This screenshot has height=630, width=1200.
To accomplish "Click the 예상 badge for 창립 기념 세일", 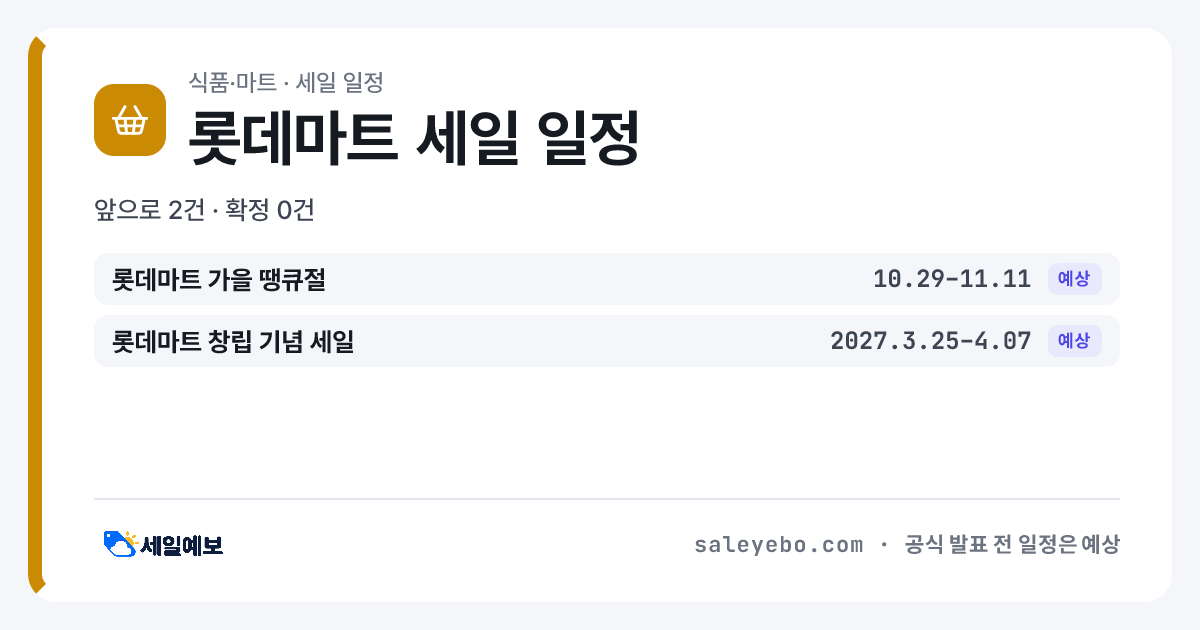I will pyautogui.click(x=1074, y=341).
